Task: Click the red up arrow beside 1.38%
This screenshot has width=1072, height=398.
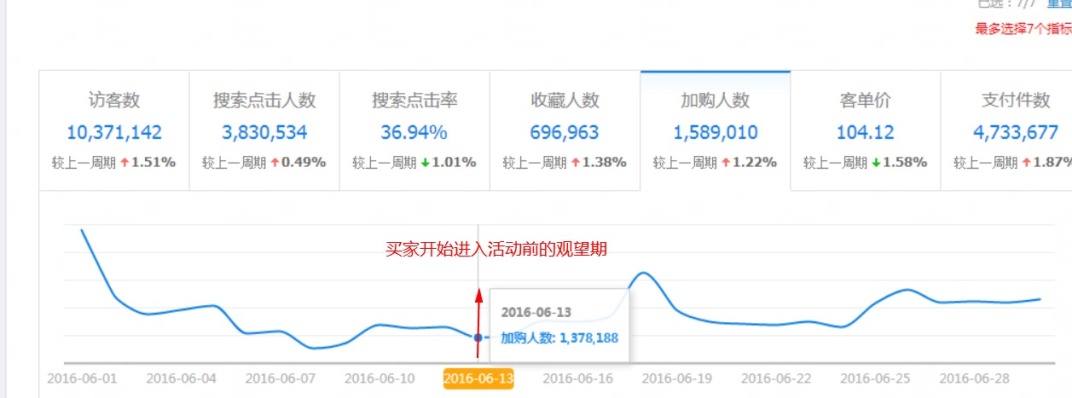Action: (x=576, y=163)
